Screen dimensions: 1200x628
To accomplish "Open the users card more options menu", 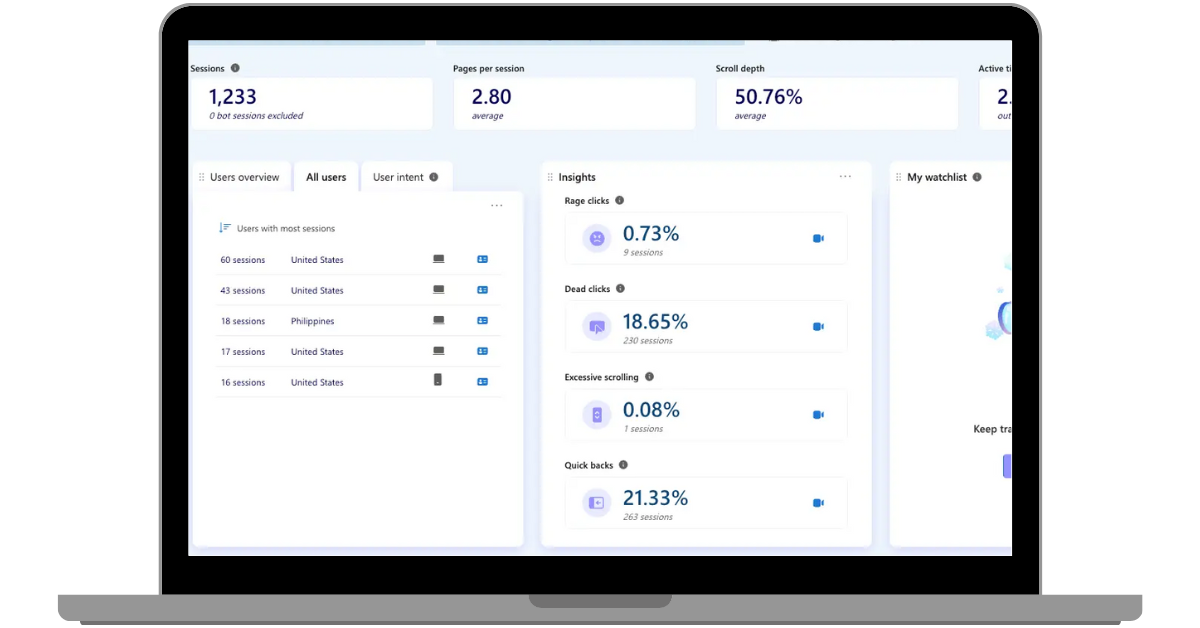I will 496,205.
